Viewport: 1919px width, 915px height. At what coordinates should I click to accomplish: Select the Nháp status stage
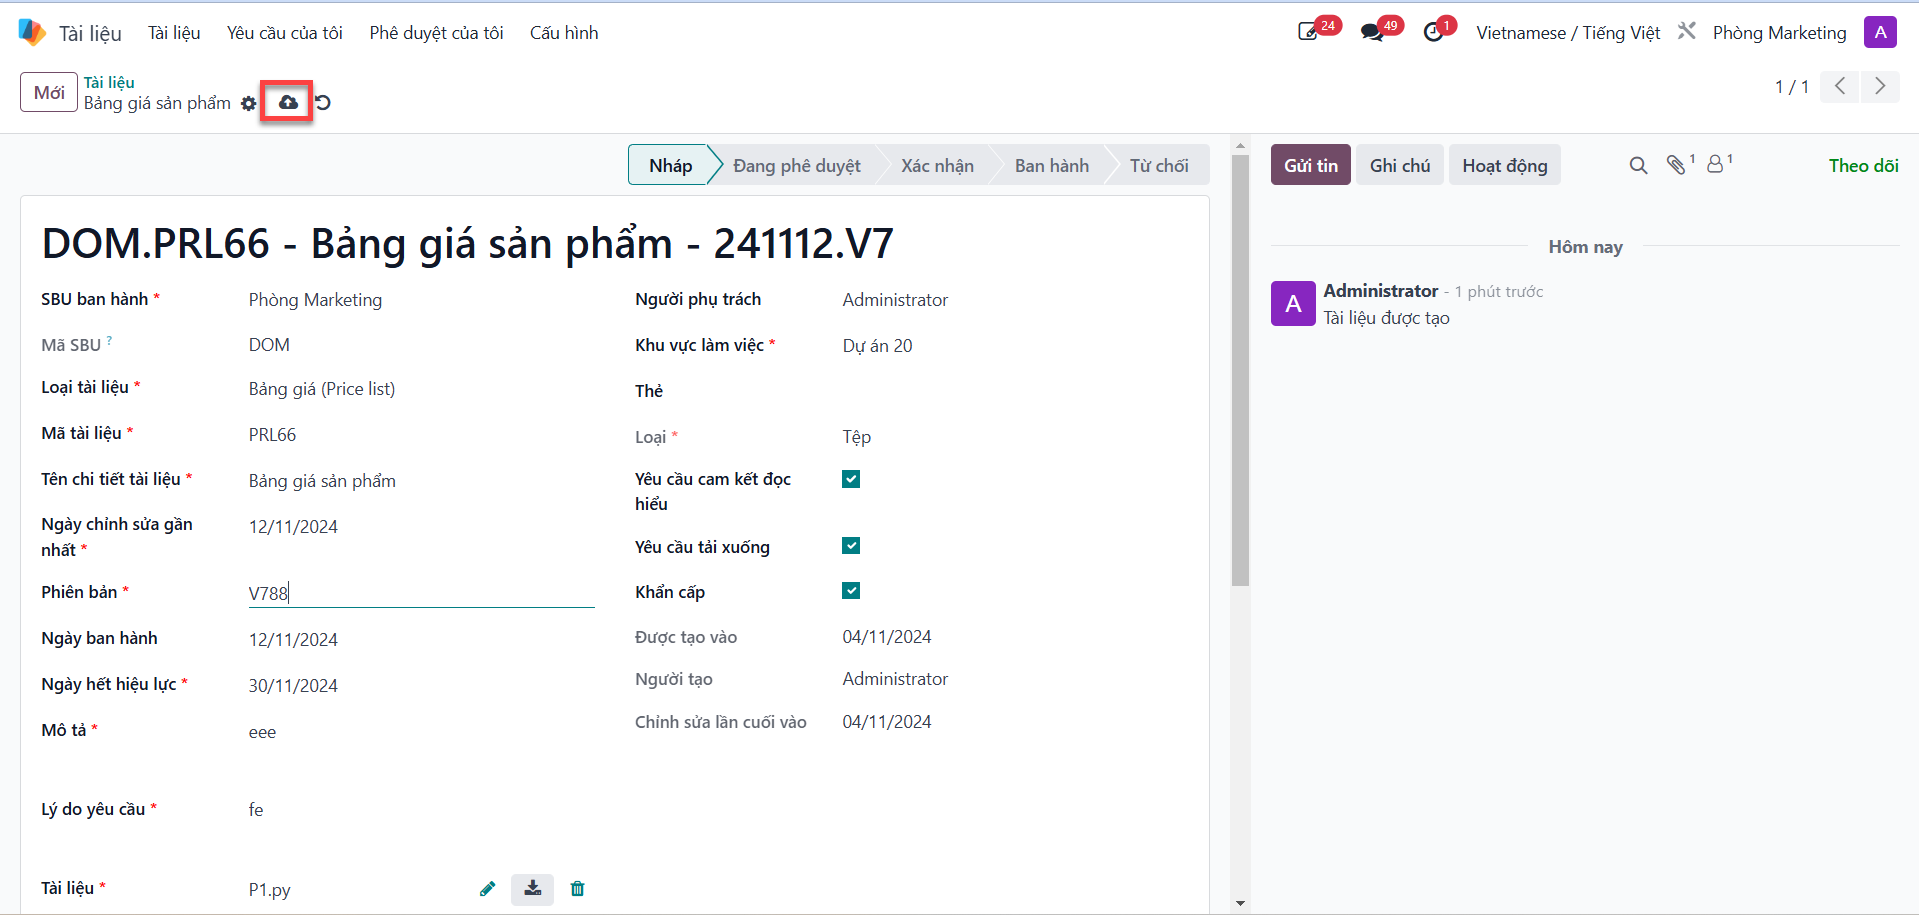(x=670, y=165)
